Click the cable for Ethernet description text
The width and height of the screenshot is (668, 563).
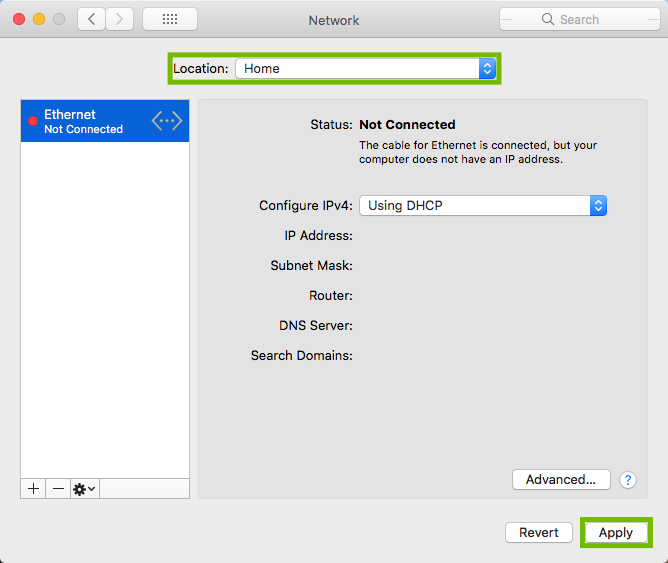478,152
